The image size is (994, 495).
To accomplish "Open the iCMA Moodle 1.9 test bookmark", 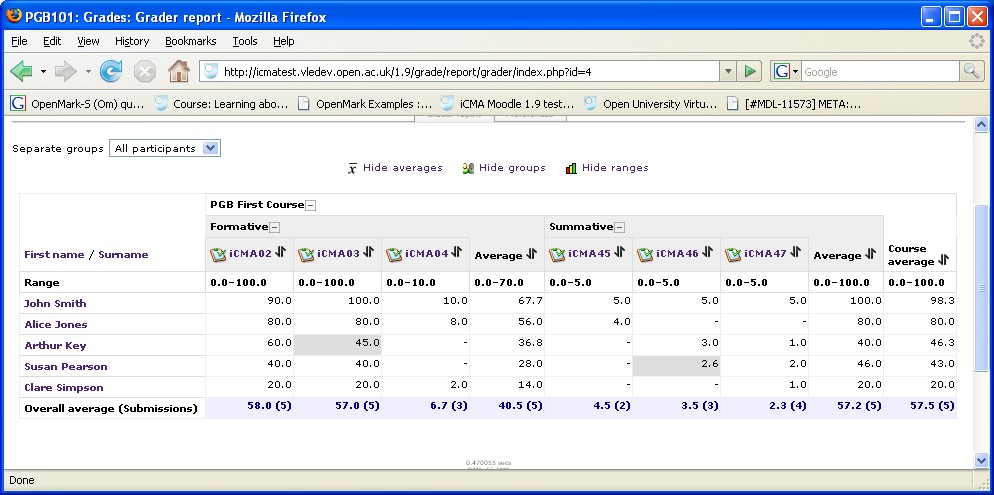I will pos(508,104).
